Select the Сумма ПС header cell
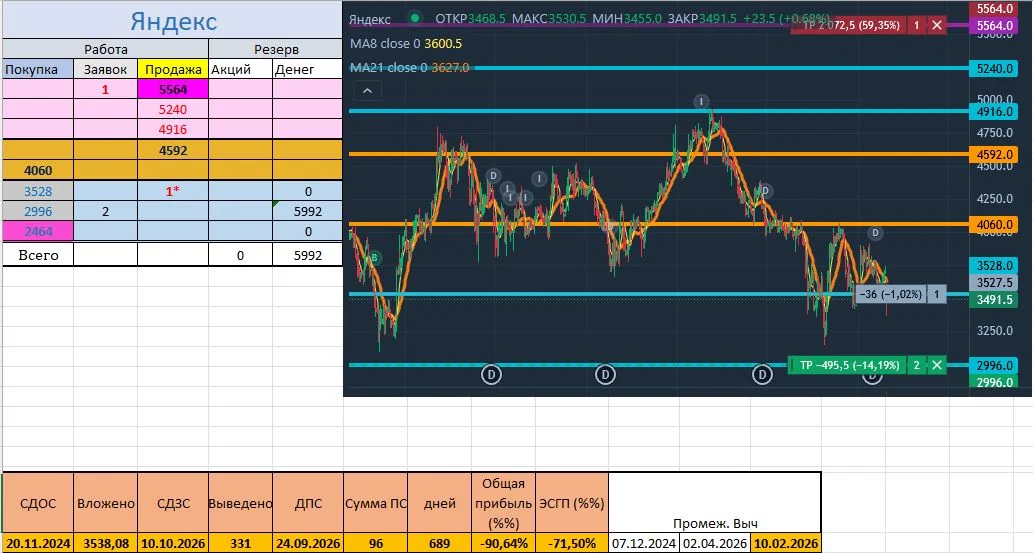 376,503
